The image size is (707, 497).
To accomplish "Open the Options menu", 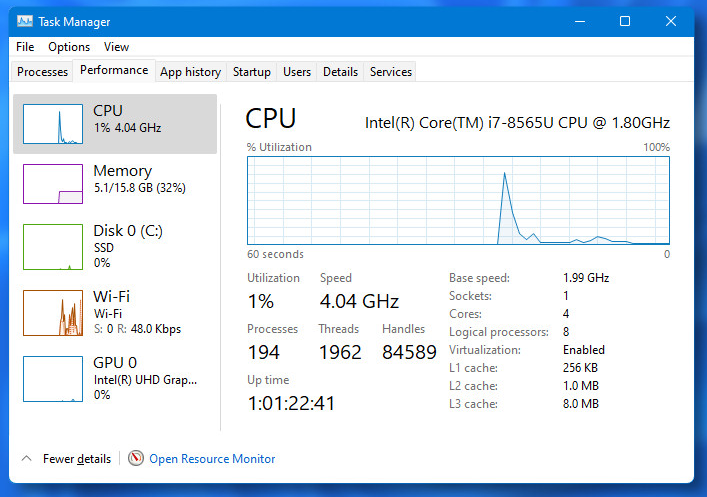I will coord(69,47).
